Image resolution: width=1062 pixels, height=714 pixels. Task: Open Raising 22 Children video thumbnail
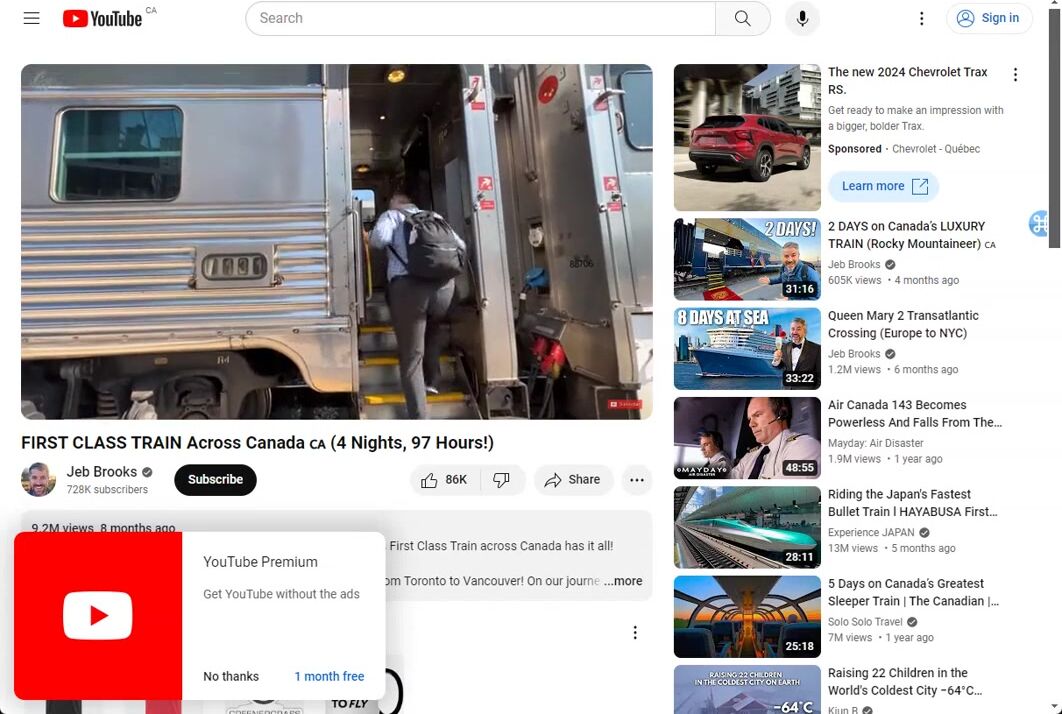747,690
